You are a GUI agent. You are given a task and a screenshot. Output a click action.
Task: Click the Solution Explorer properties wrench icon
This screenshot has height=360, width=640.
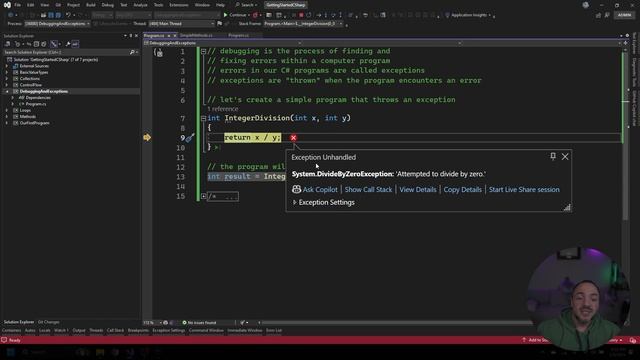pyautogui.click(x=68, y=44)
